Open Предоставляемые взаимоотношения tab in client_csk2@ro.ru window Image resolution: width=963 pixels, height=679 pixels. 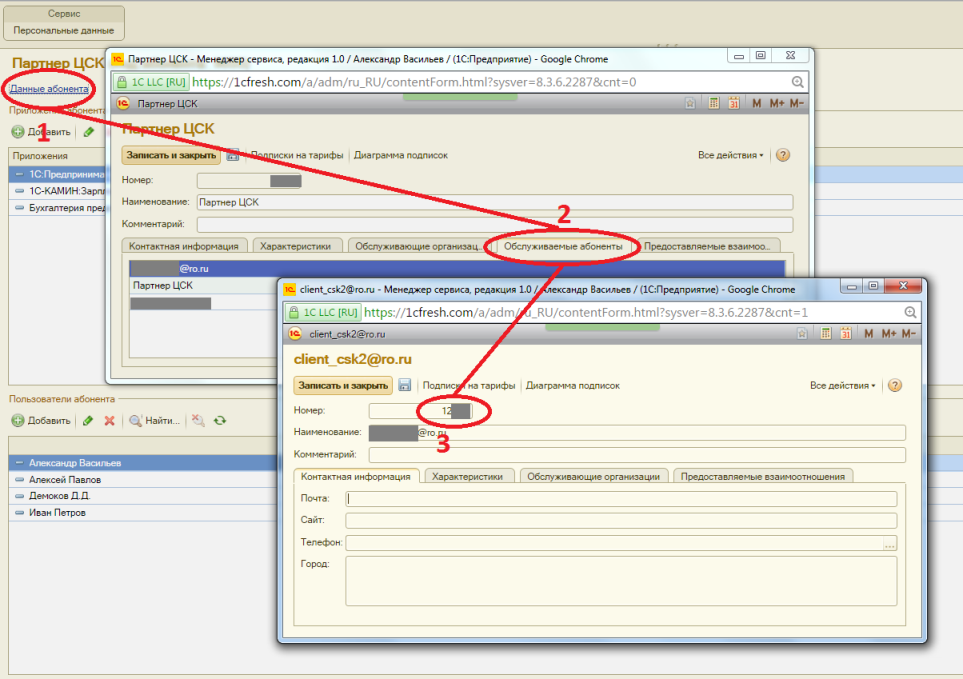[763, 476]
